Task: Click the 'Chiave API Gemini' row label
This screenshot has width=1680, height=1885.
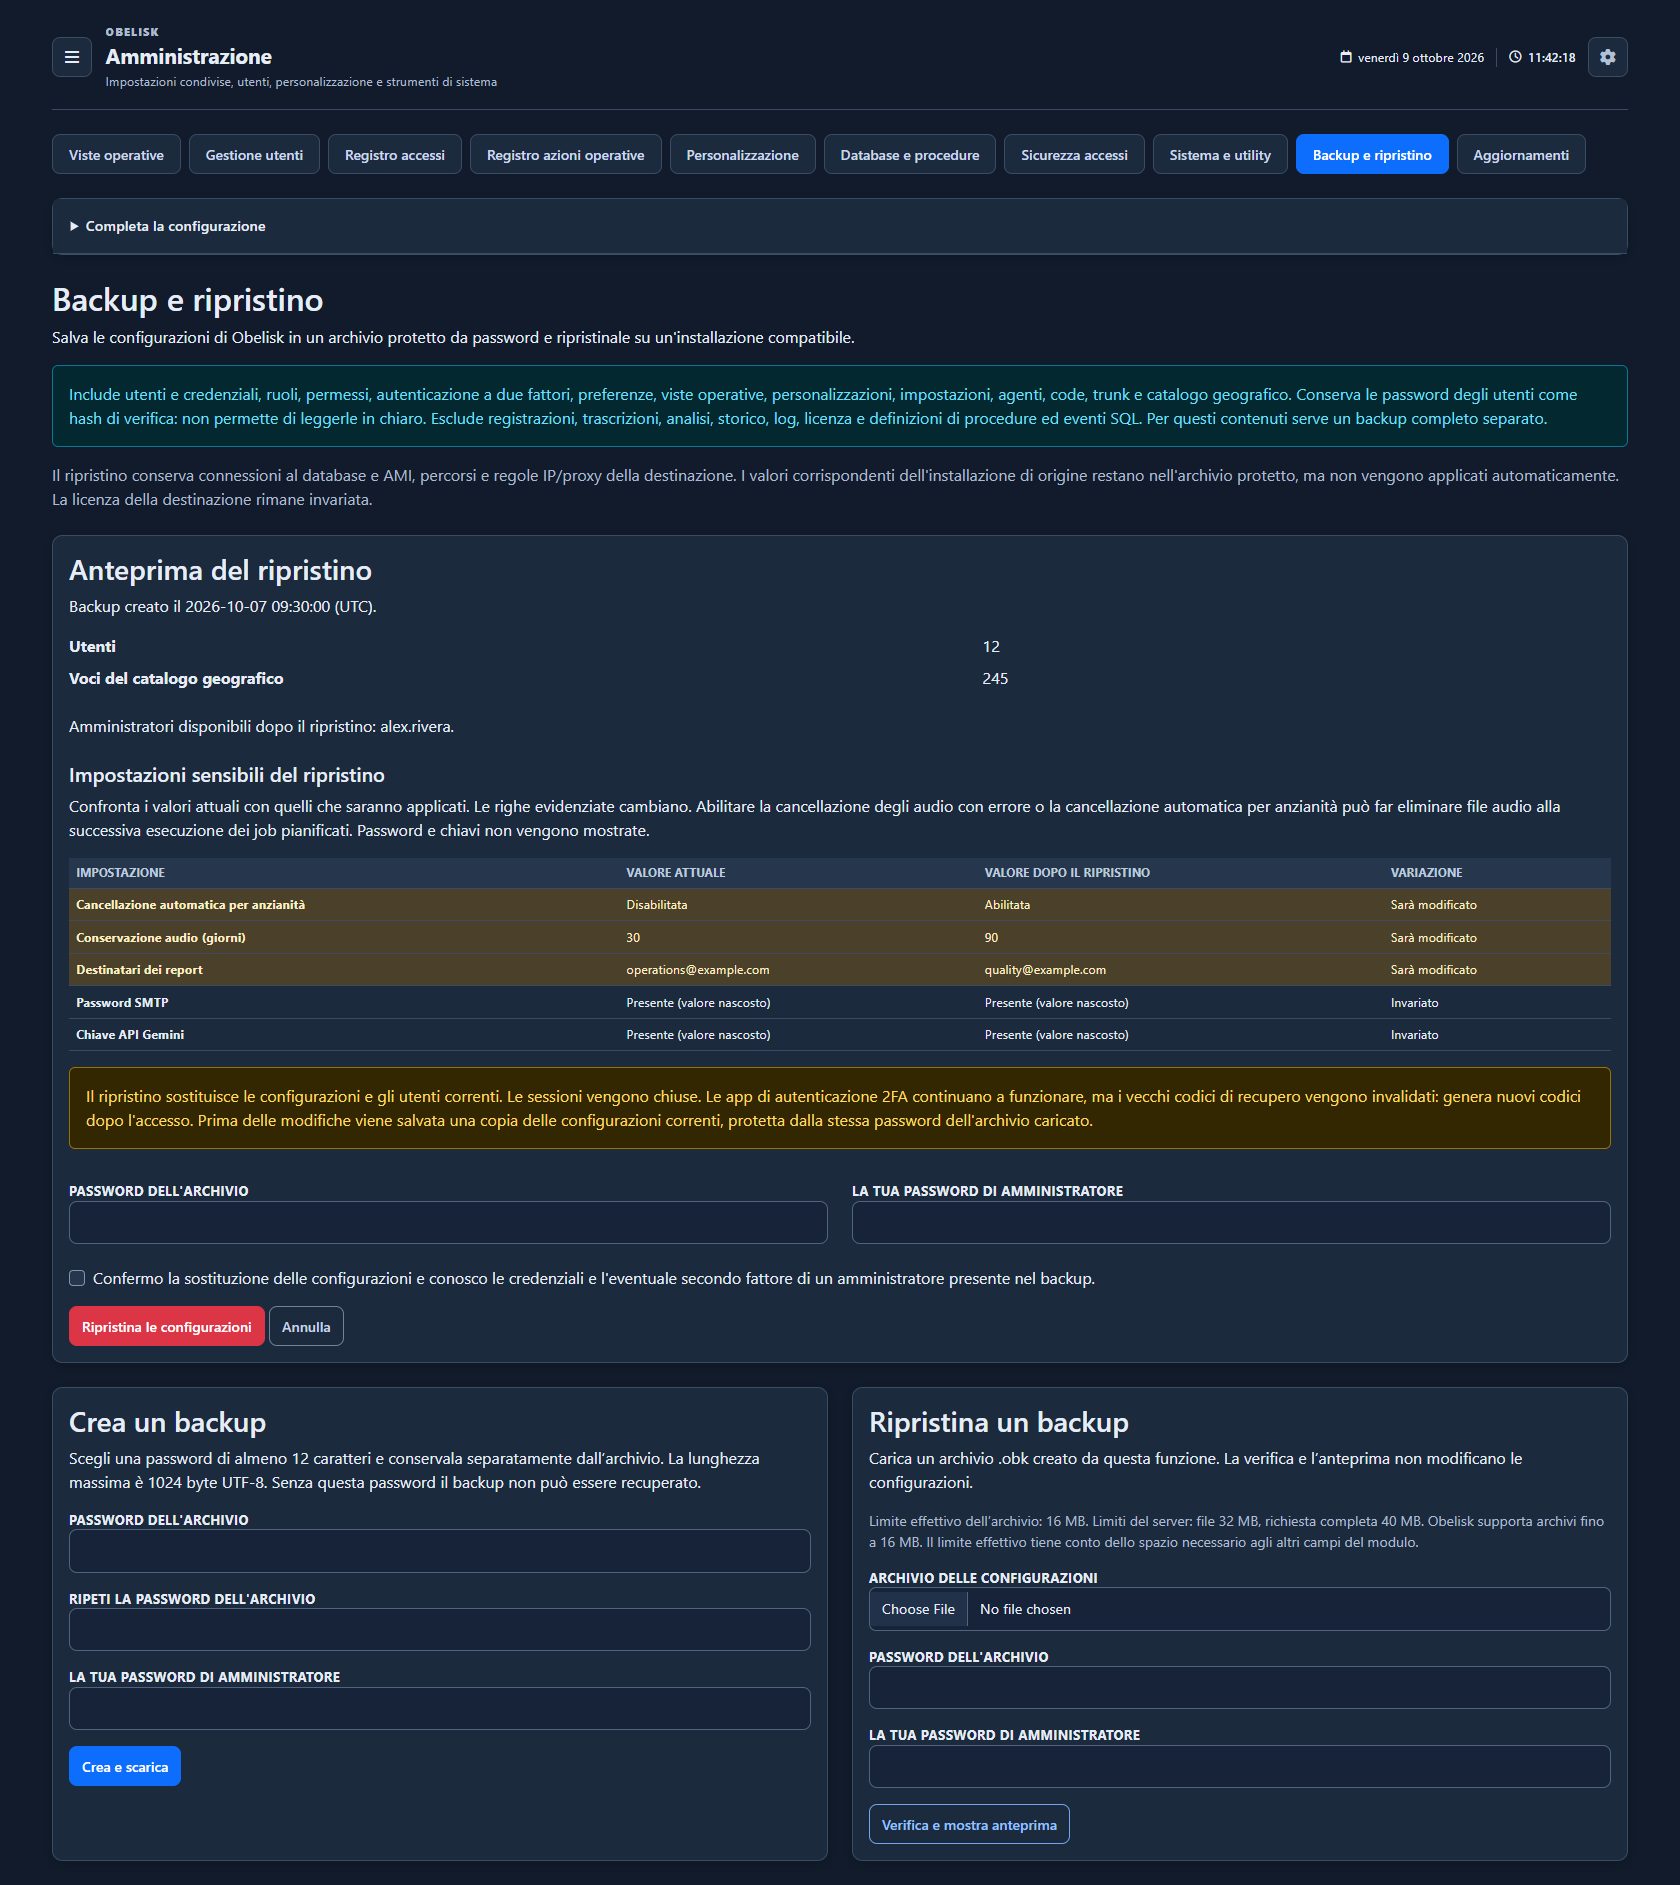Action: click(x=130, y=1035)
